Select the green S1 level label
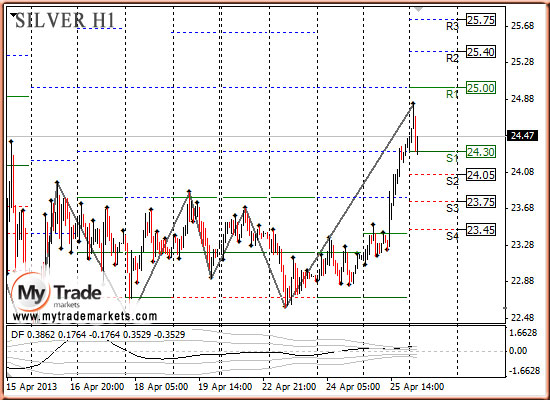 coord(452,158)
